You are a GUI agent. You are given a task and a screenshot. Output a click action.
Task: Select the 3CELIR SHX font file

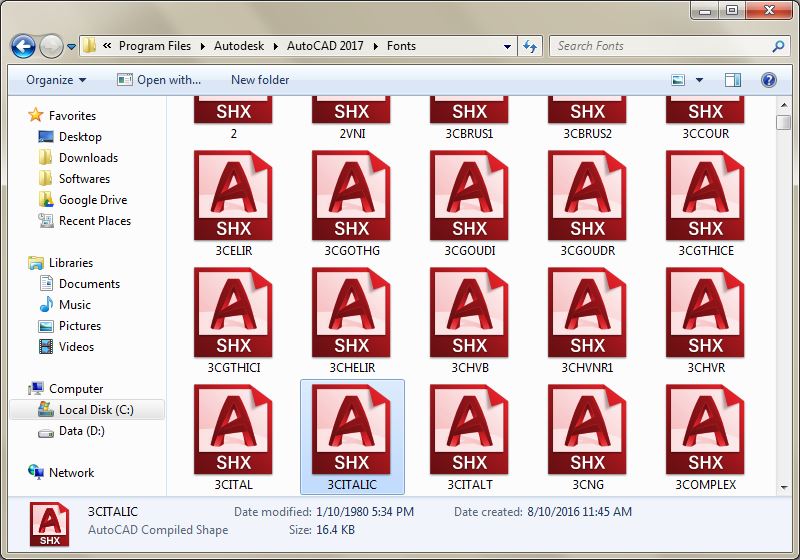pyautogui.click(x=233, y=203)
